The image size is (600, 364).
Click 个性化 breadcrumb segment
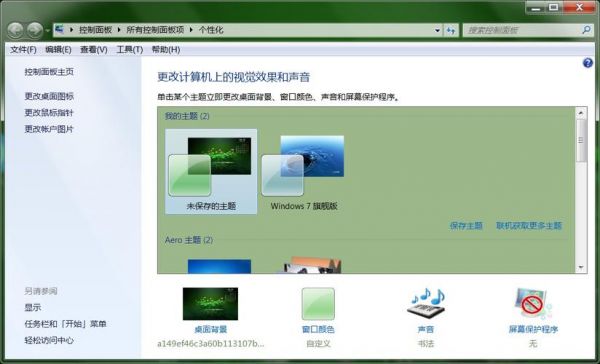211,30
